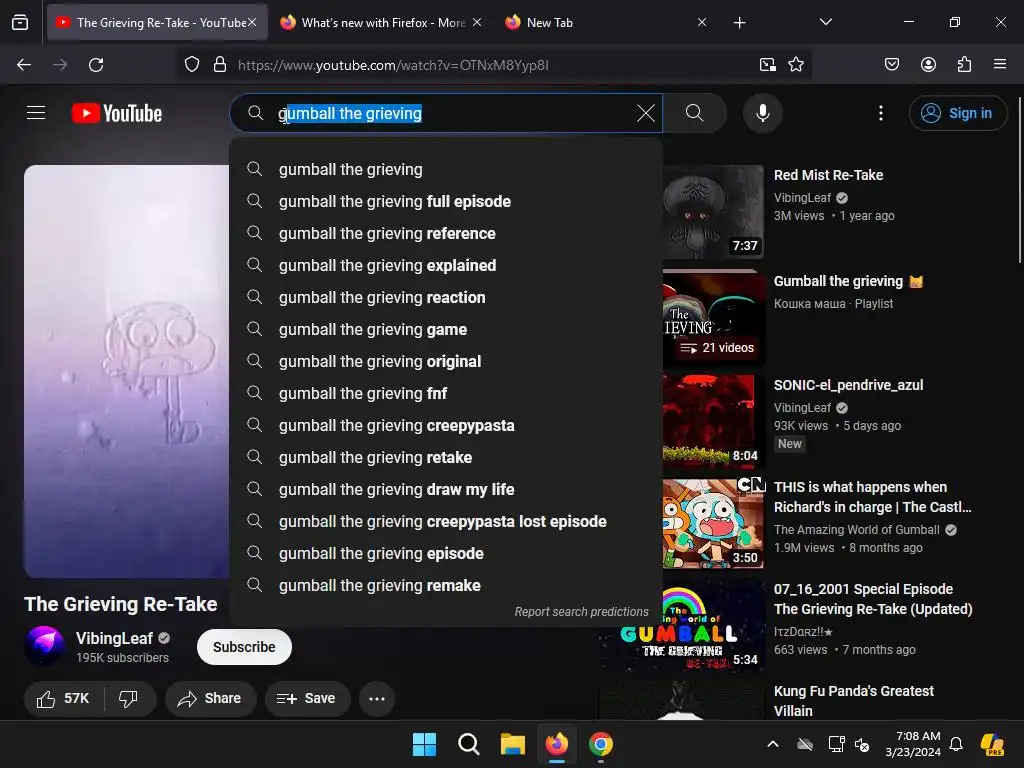Image resolution: width=1024 pixels, height=768 pixels.
Task: Click Report search predictions link
Action: [x=581, y=611]
